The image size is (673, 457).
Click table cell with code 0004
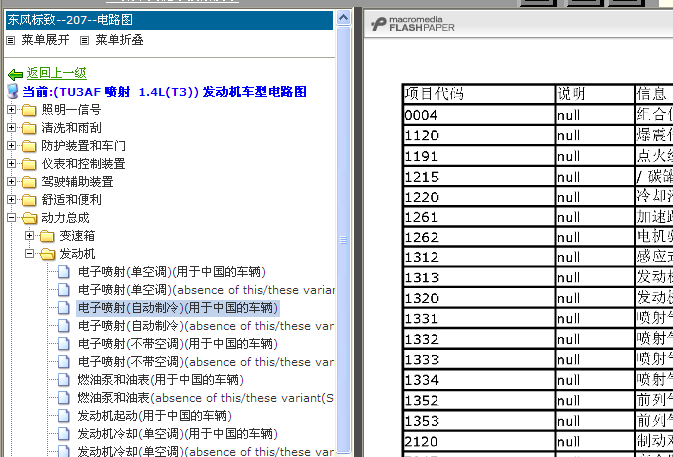tap(479, 115)
